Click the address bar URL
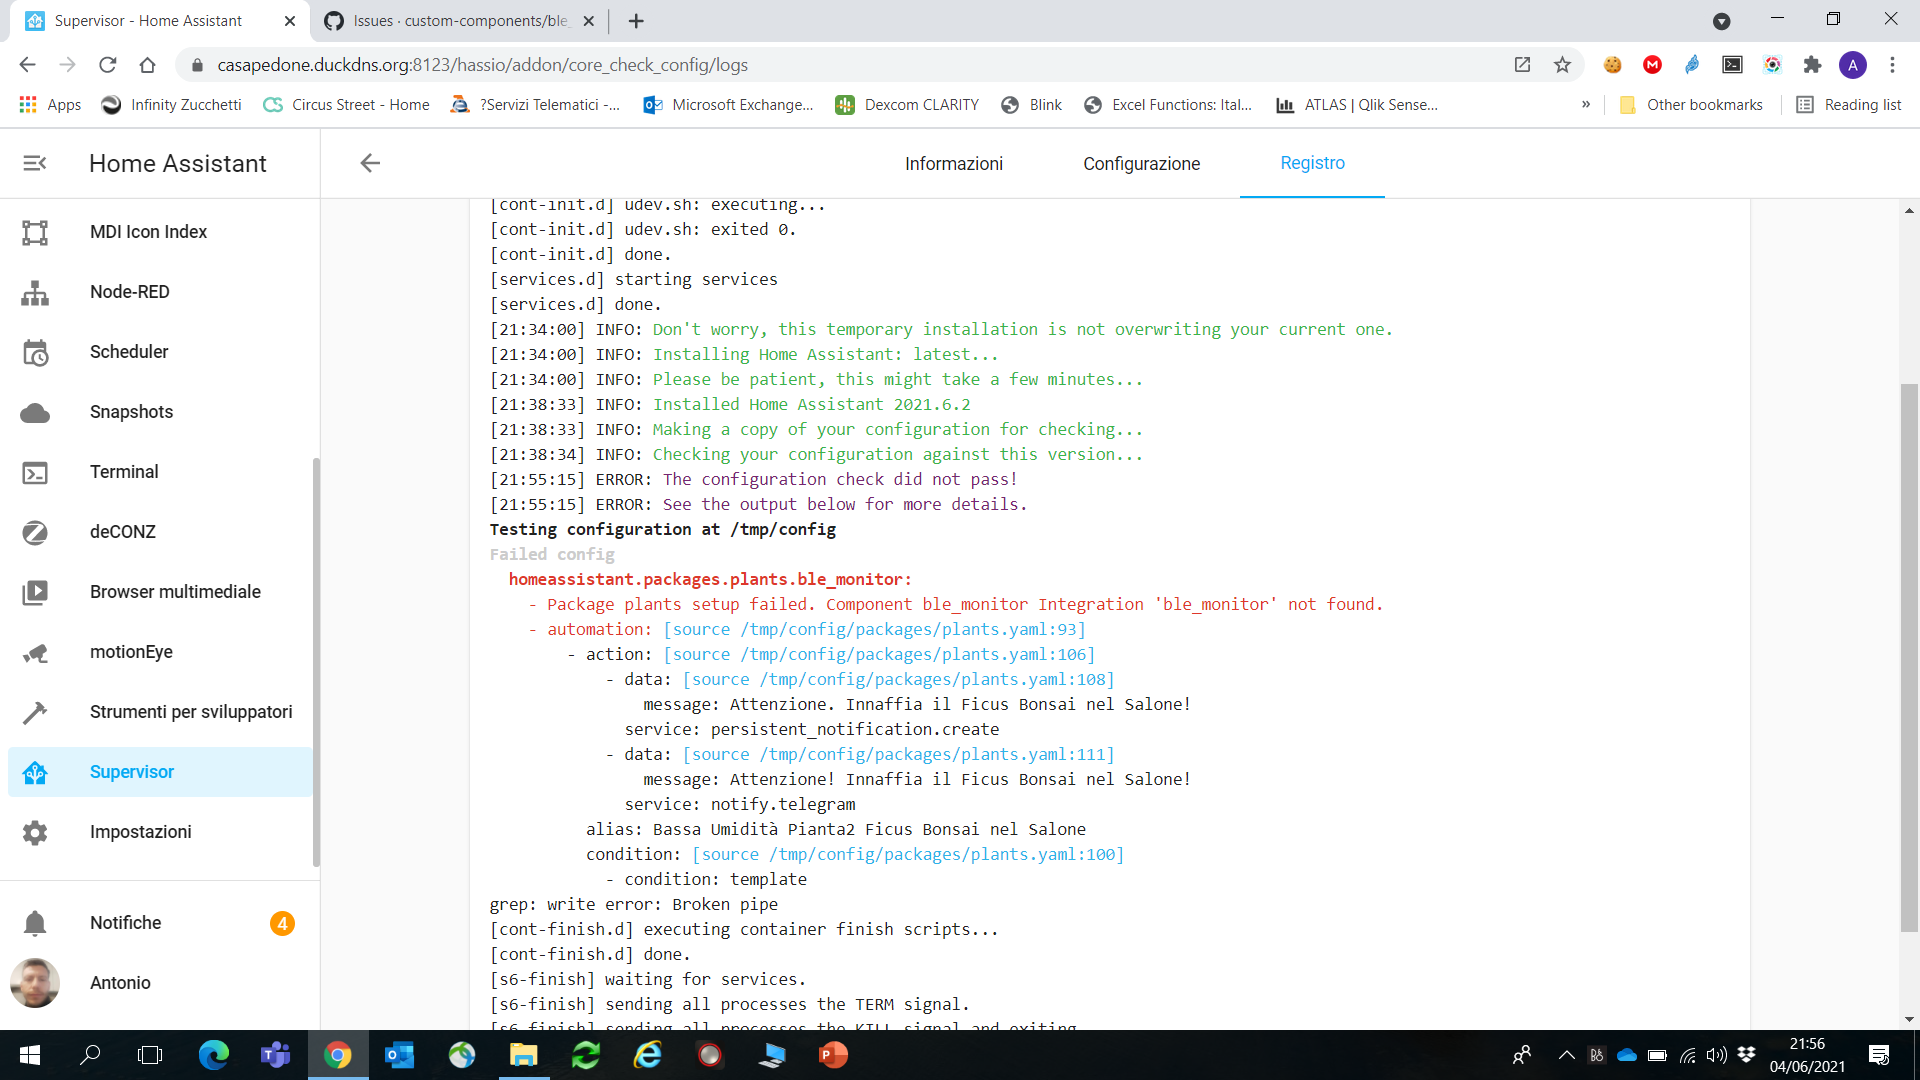 (483, 65)
